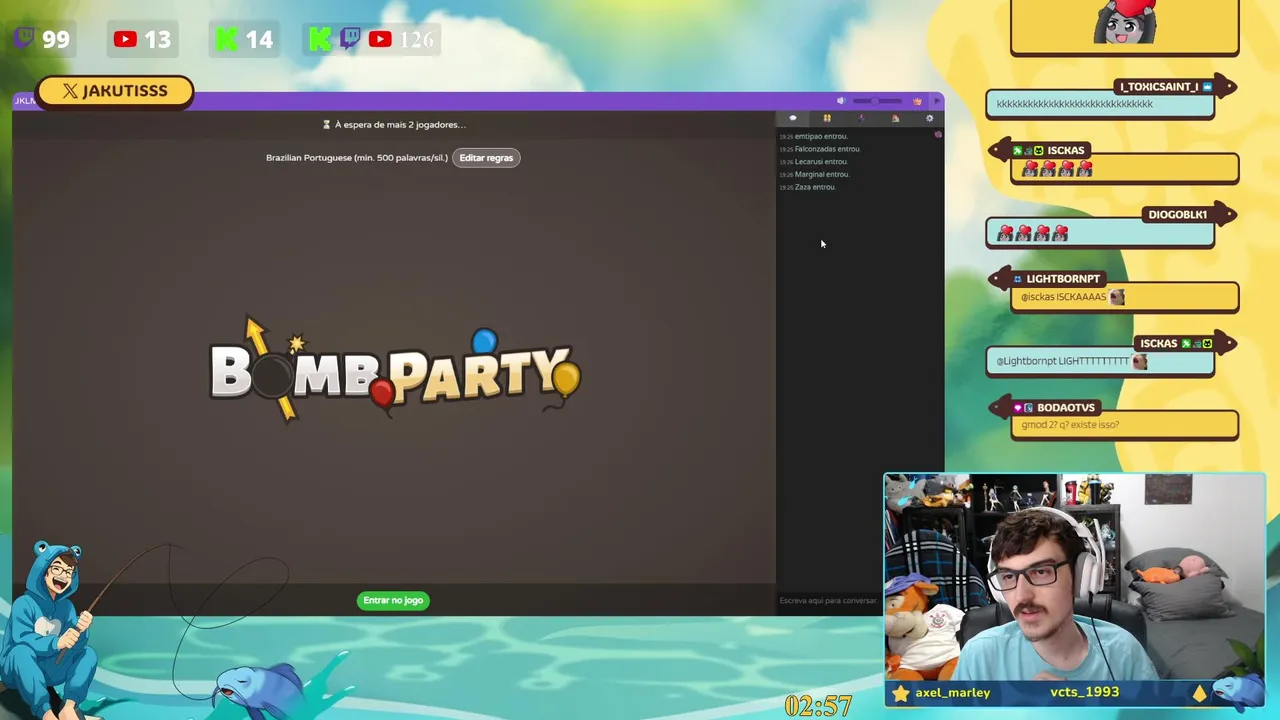Click the green Entrar no jogo button
Image resolution: width=1280 pixels, height=720 pixels.
point(393,600)
